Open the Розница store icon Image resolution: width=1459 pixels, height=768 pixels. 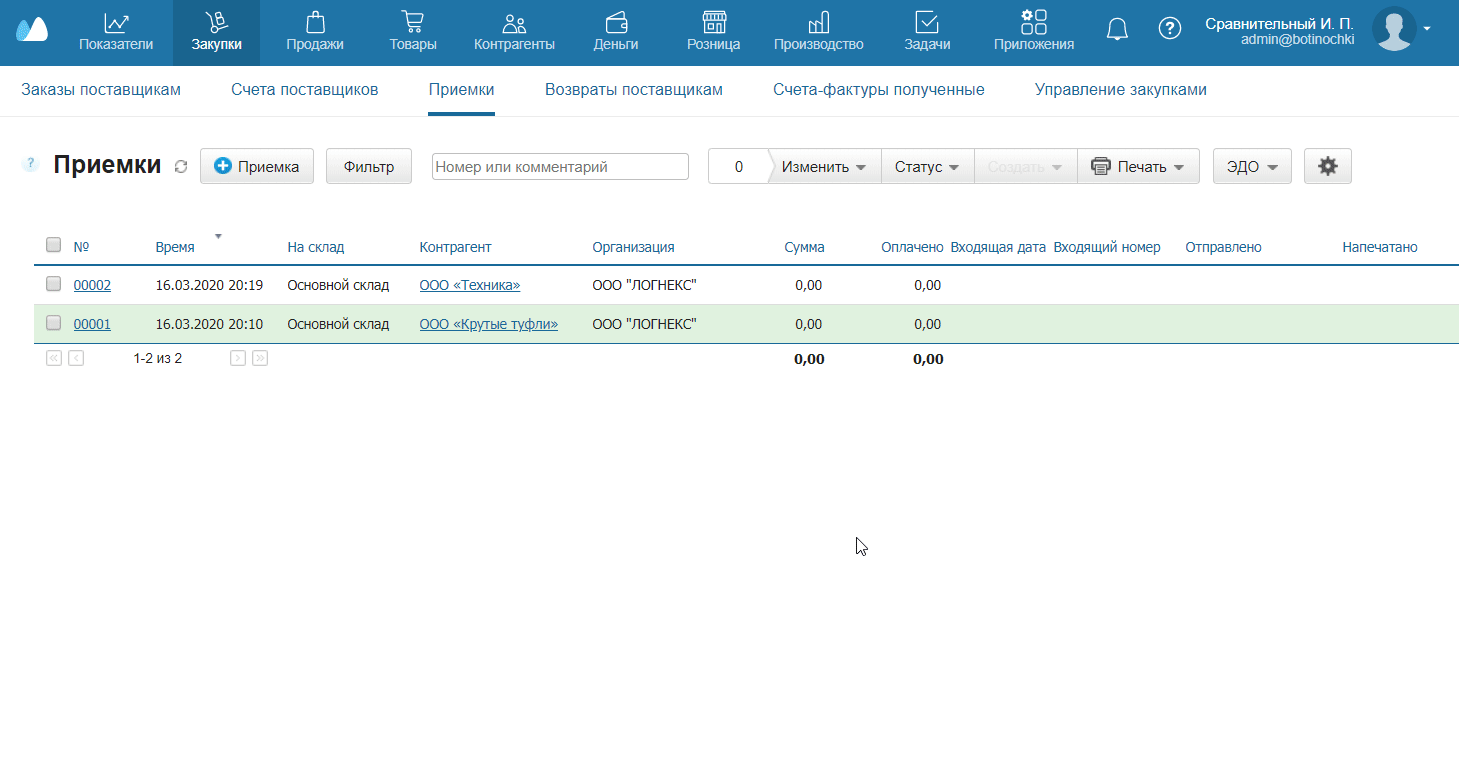(x=713, y=23)
